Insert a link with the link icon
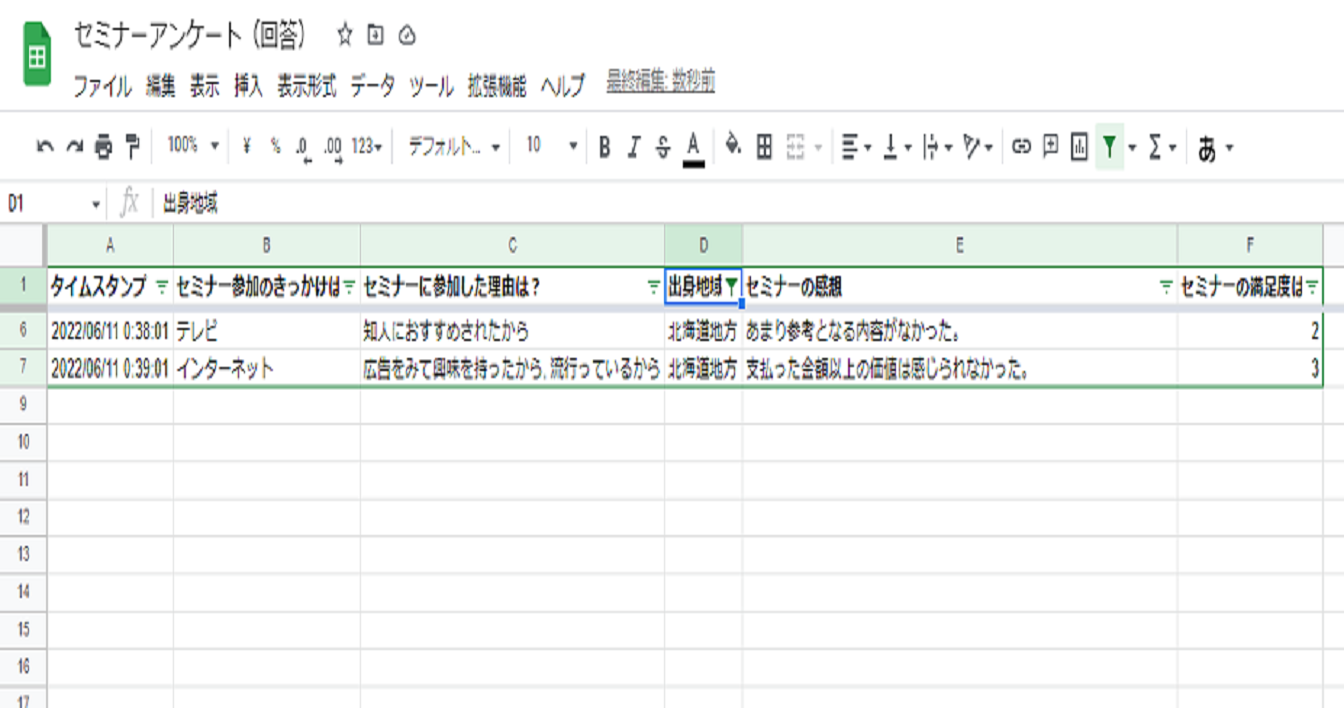This screenshot has height=708, width=1344. (1021, 147)
